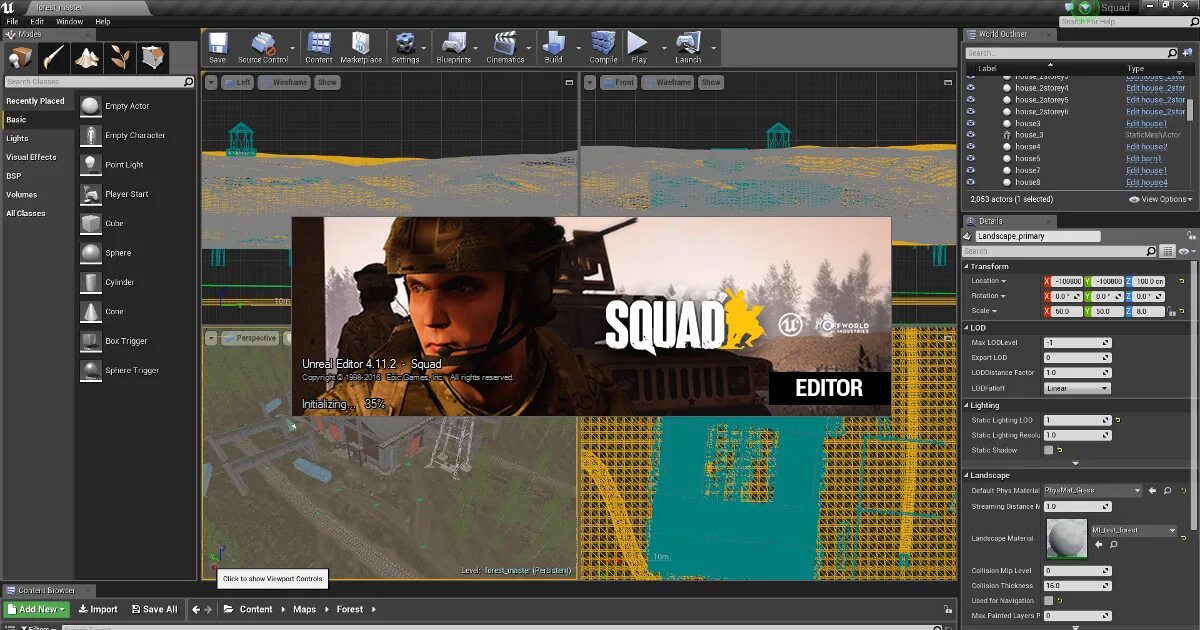
Task: Click the Compile toolbar icon
Action: click(x=603, y=47)
